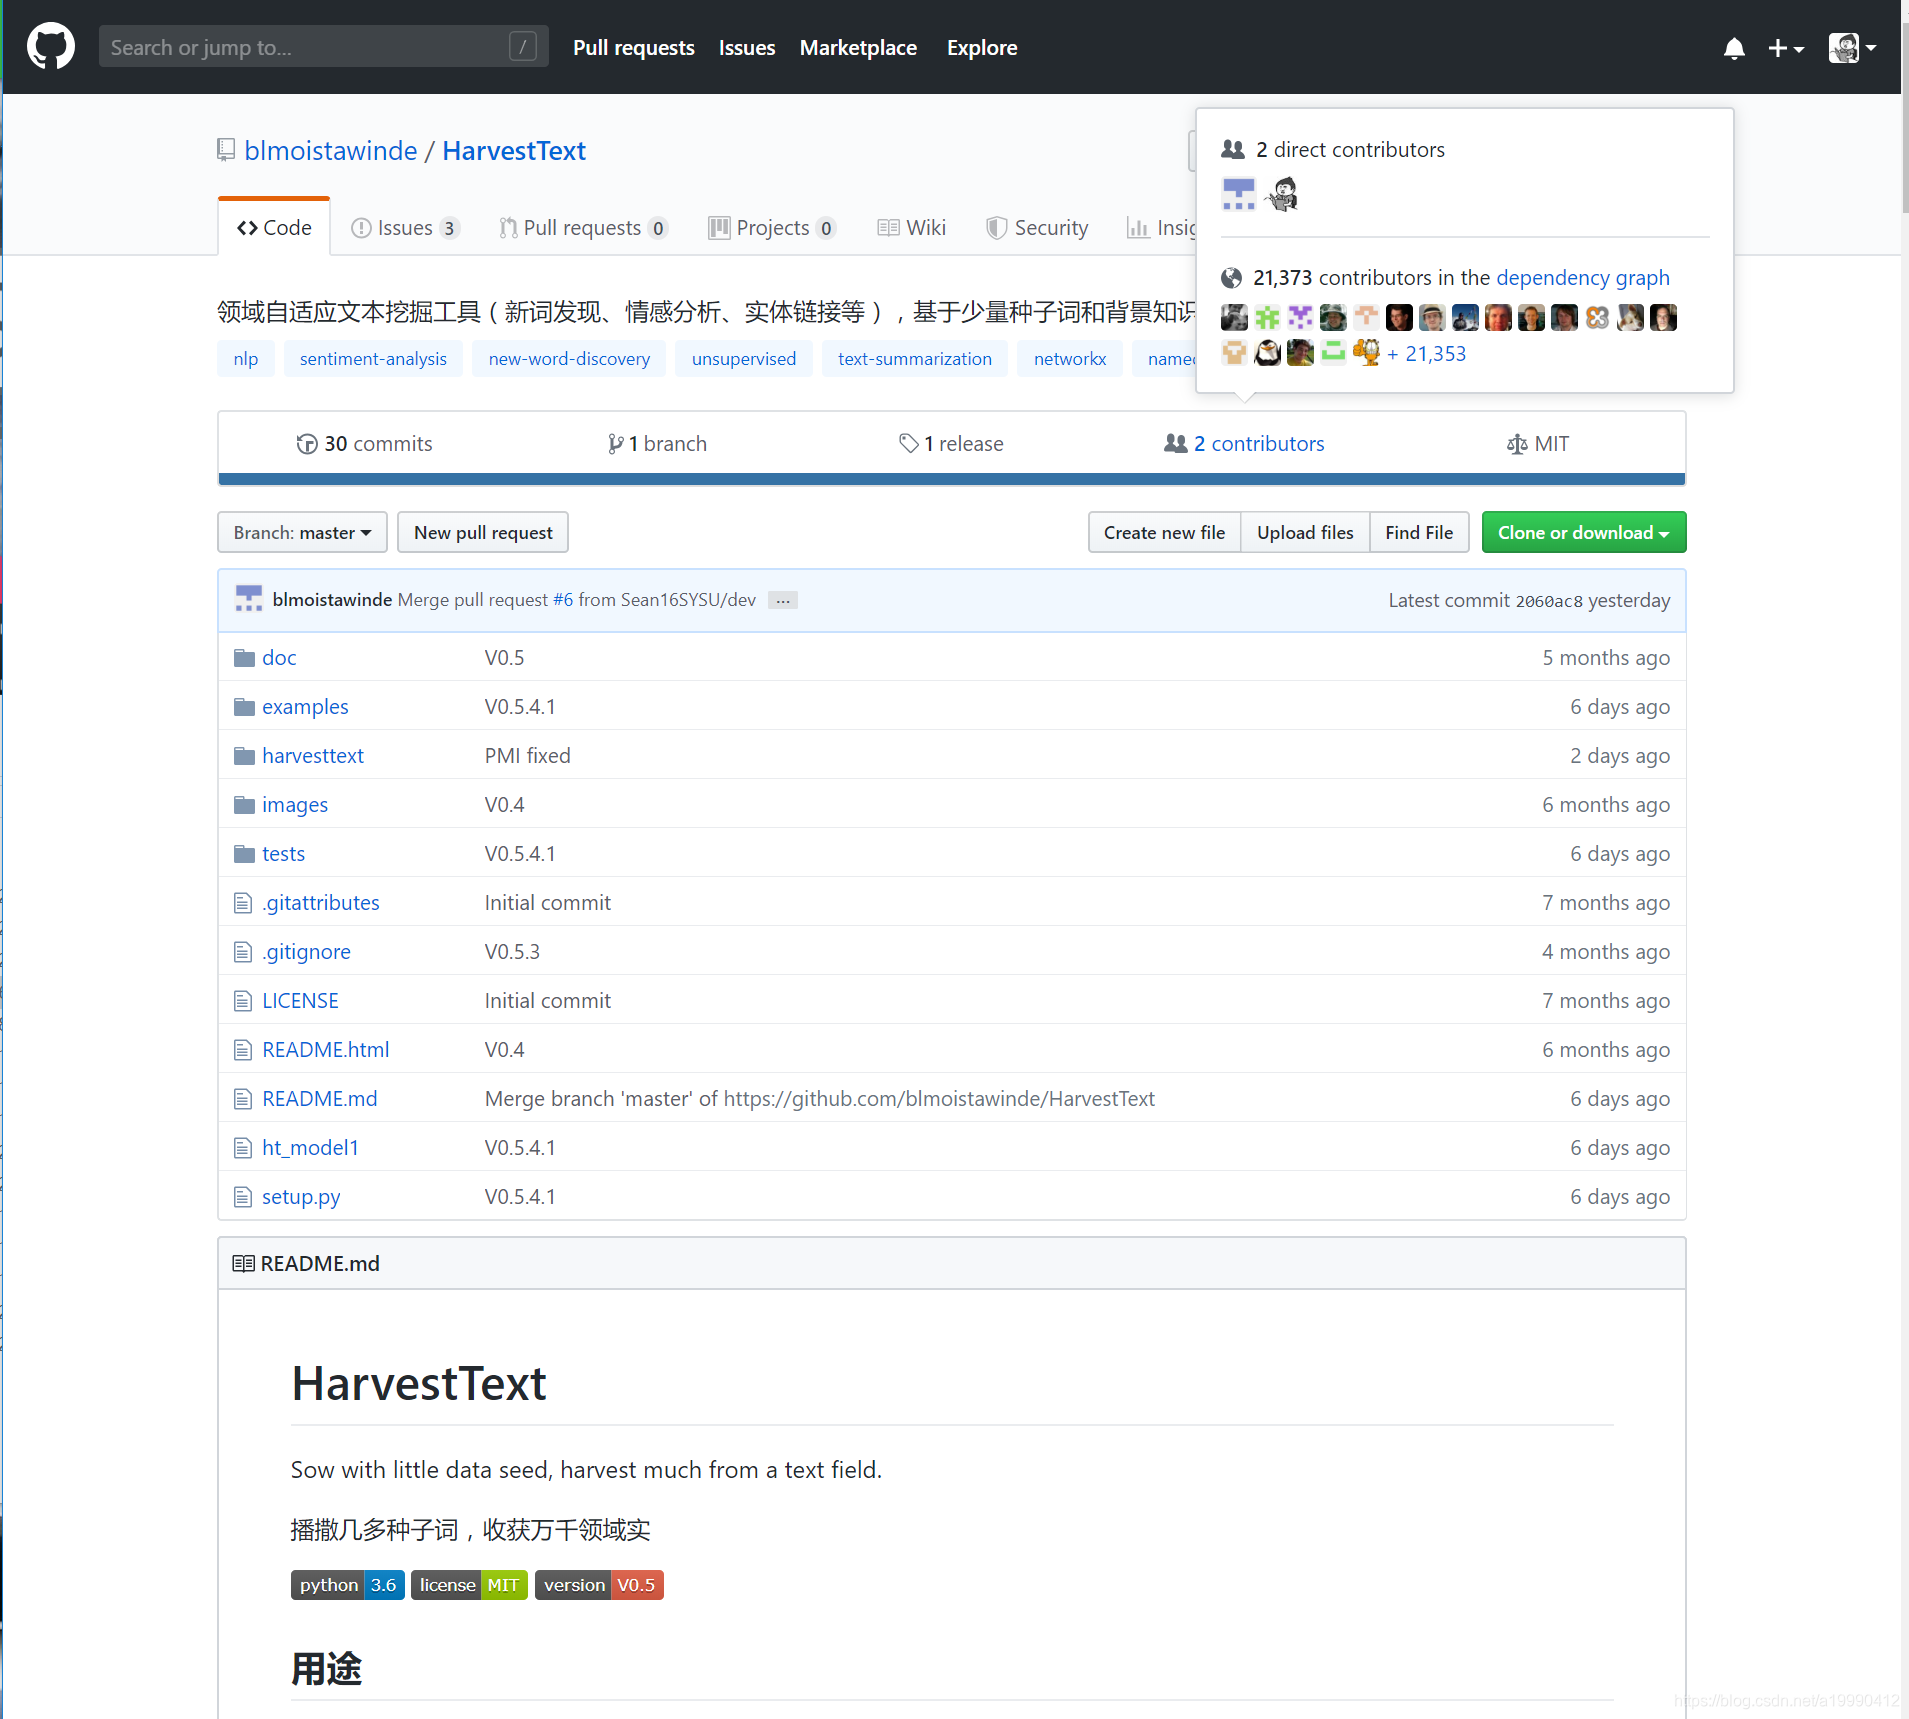1909x1719 pixels.
Task: Select the repository Issues tab
Action: 405,228
